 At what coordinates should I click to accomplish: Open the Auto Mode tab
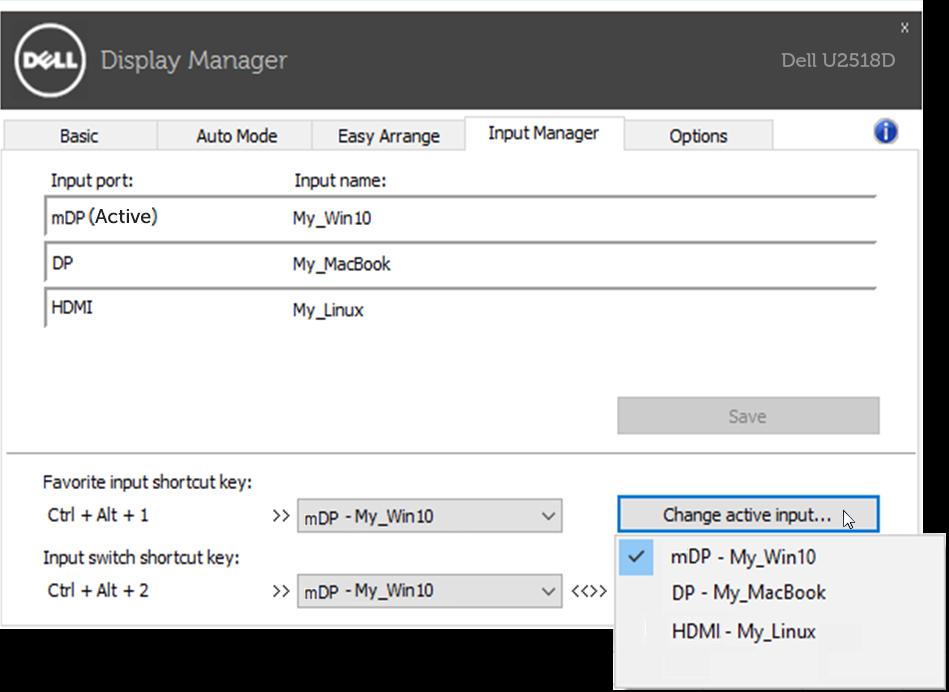(x=237, y=136)
